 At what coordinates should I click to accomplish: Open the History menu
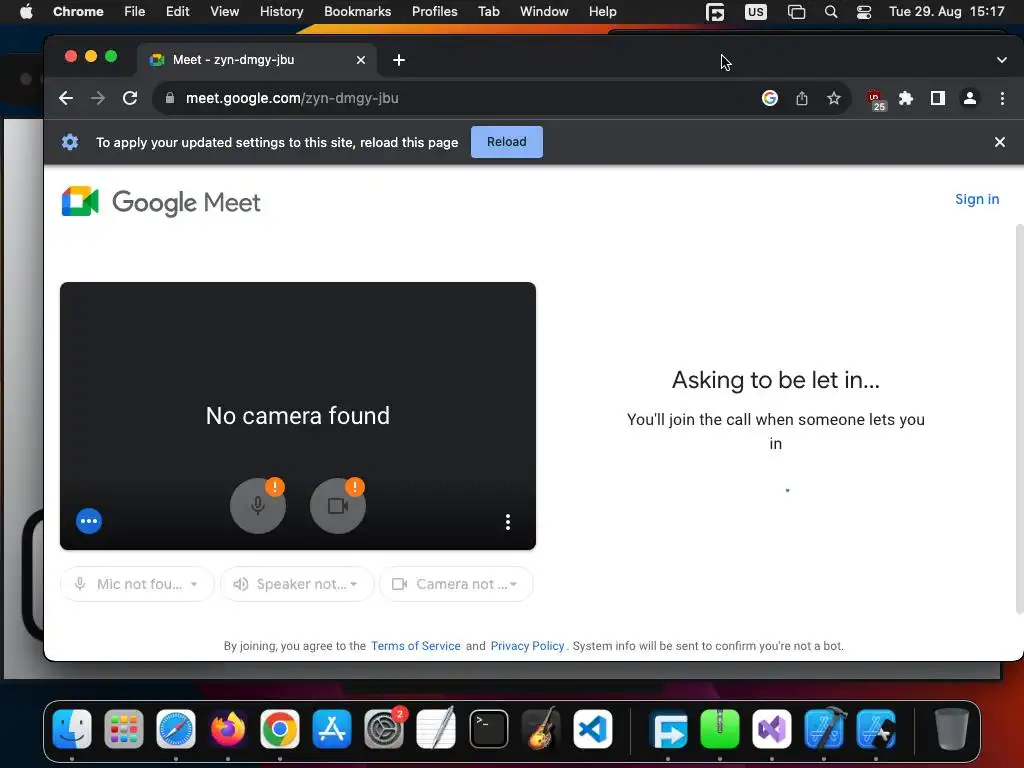[x=281, y=12]
